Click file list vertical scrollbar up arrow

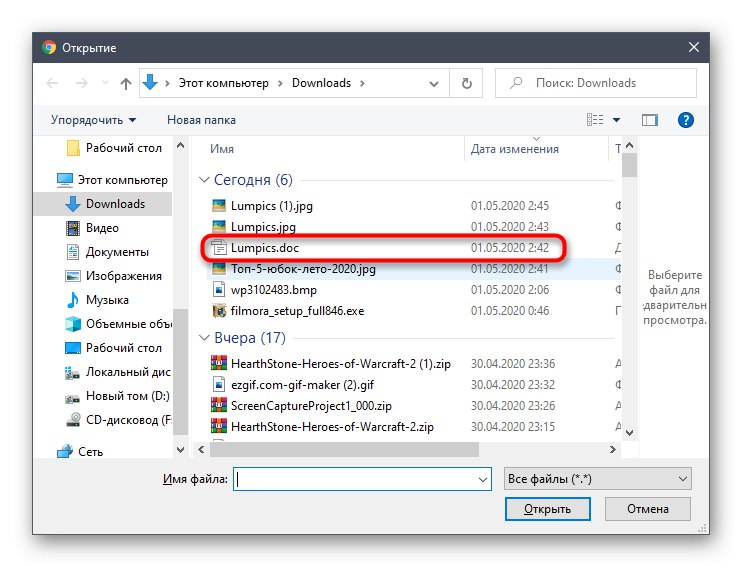629,146
